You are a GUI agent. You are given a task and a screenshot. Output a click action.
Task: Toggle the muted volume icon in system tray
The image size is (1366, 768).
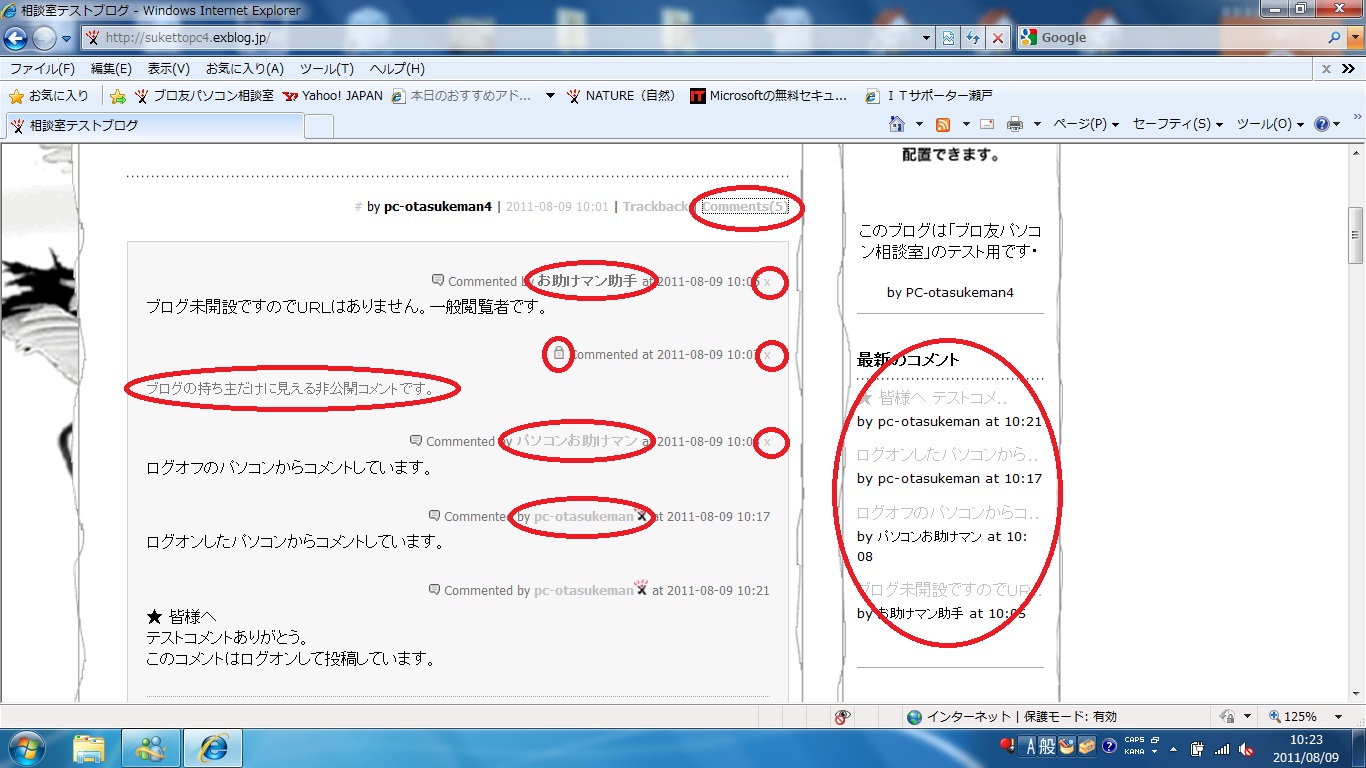click(x=1246, y=749)
